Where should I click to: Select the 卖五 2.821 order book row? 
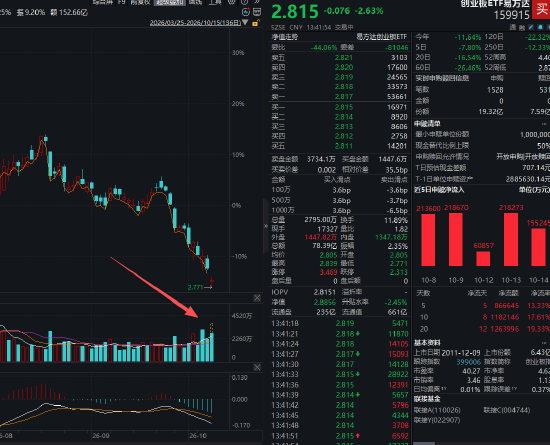tap(340, 58)
